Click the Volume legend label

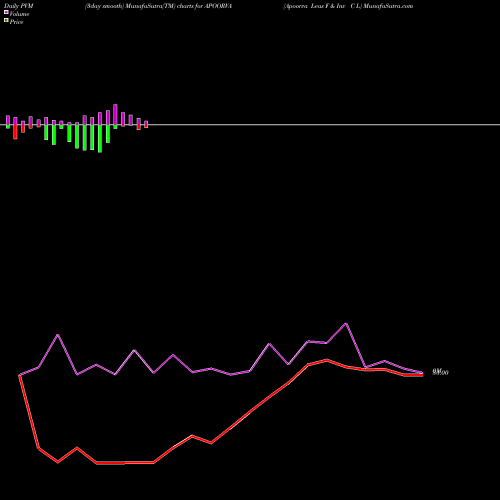19,14
